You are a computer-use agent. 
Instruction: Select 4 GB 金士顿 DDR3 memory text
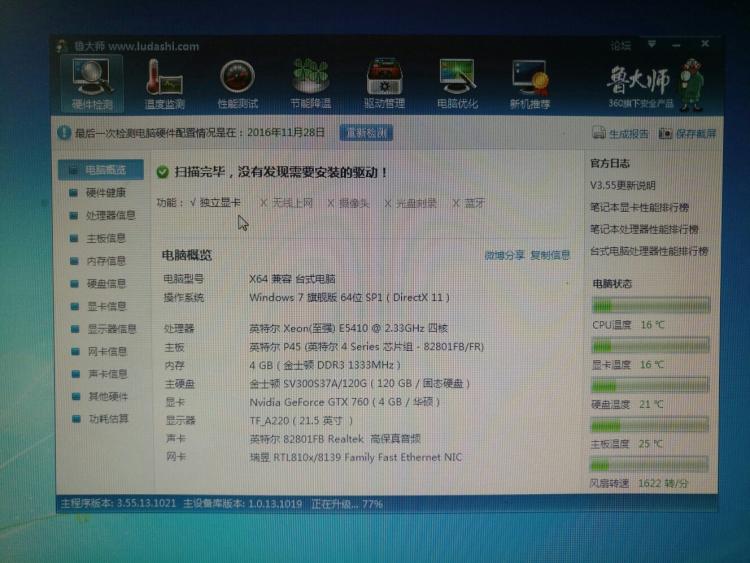tap(325, 365)
